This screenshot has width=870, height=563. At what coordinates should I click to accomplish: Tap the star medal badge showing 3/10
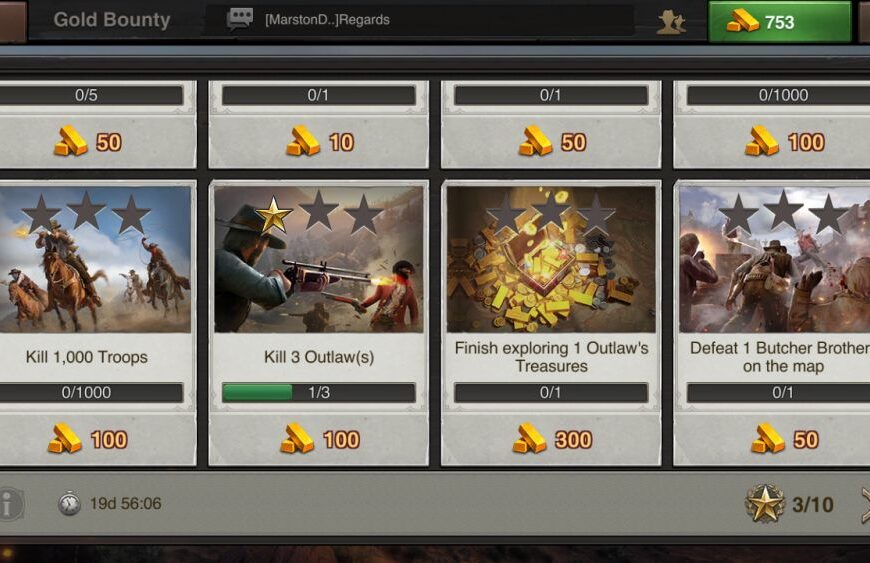[x=765, y=504]
